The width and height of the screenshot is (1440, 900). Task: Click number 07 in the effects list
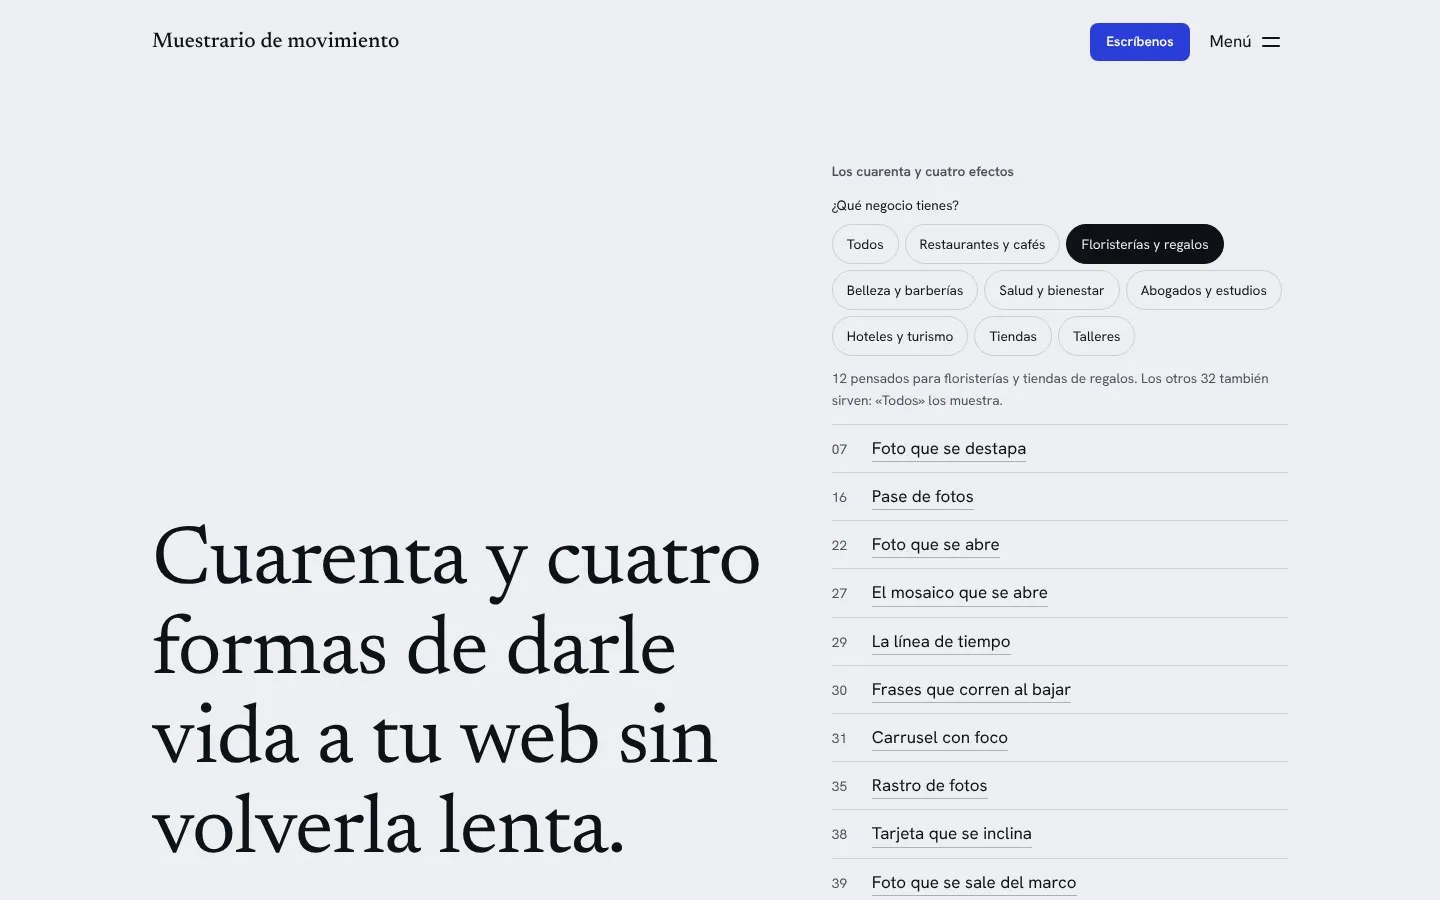point(839,450)
